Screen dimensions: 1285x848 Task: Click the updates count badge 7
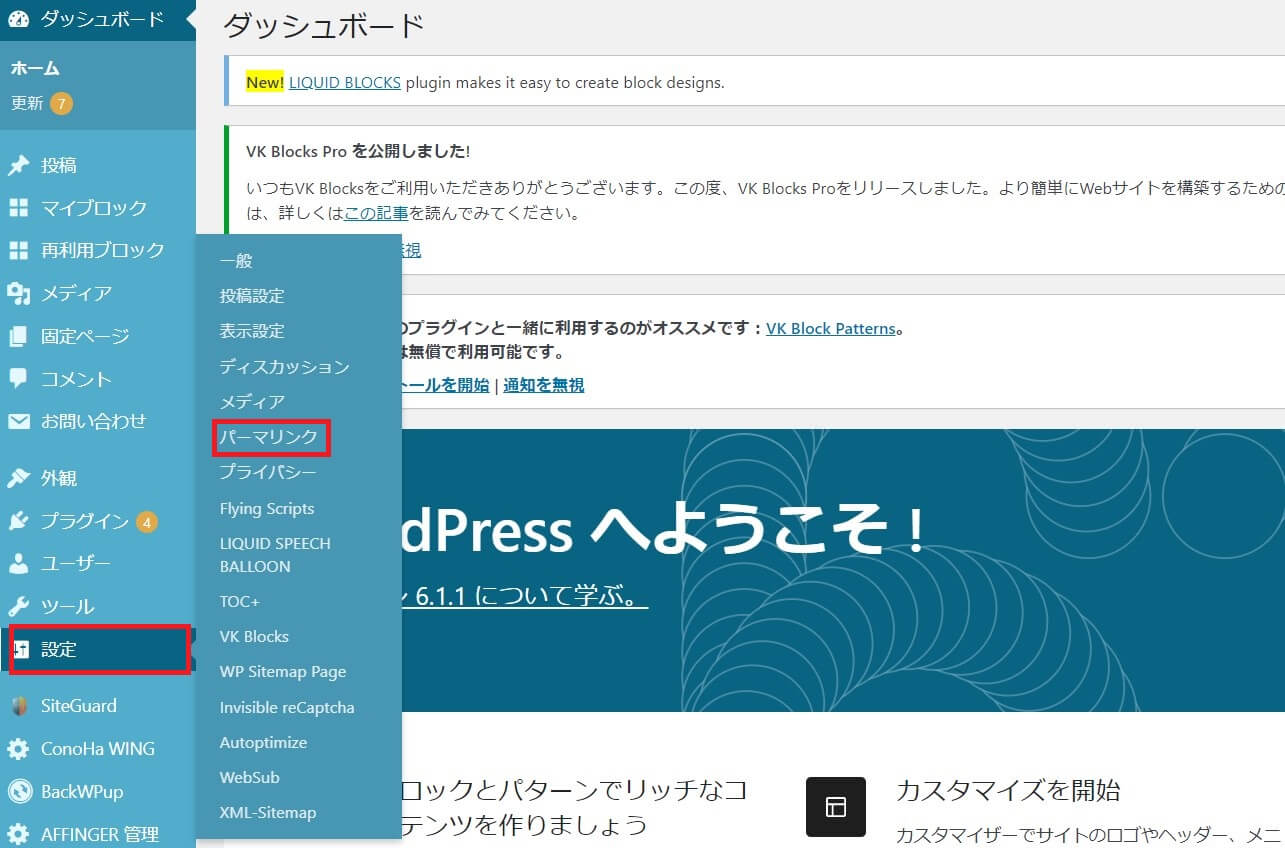[x=62, y=103]
